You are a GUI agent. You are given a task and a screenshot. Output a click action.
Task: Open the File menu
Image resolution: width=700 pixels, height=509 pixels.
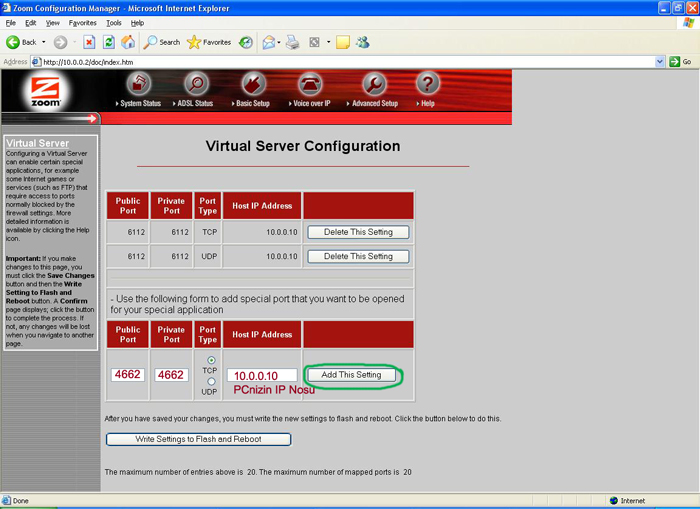click(x=11, y=23)
